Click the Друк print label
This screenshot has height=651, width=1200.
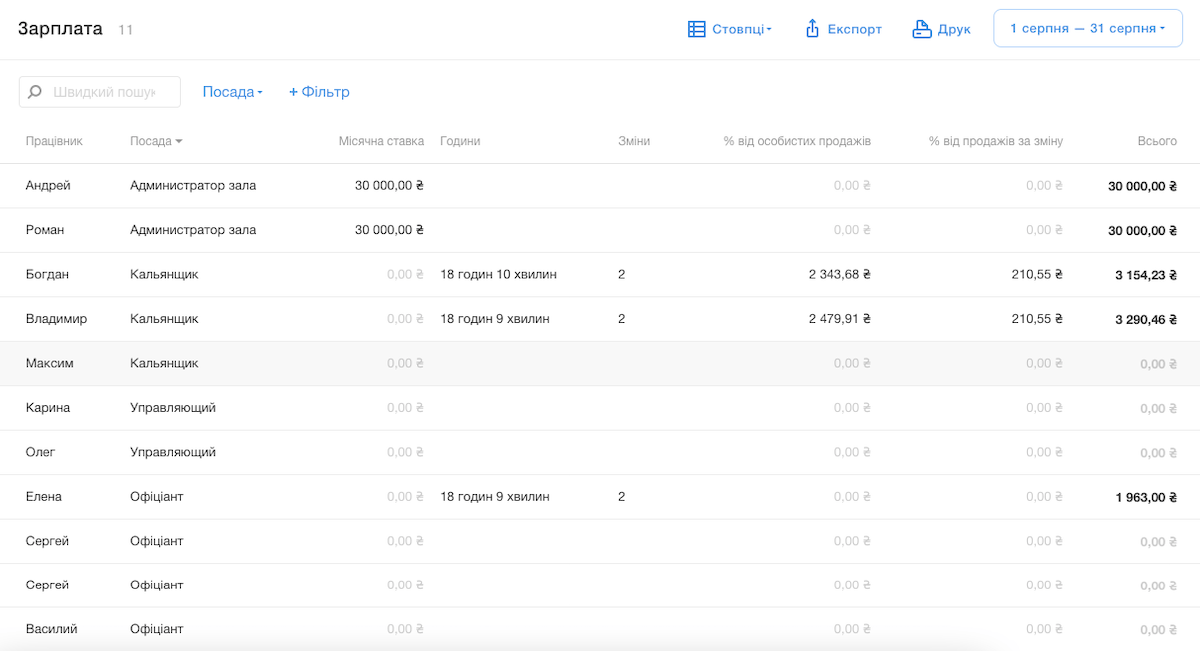(x=954, y=29)
